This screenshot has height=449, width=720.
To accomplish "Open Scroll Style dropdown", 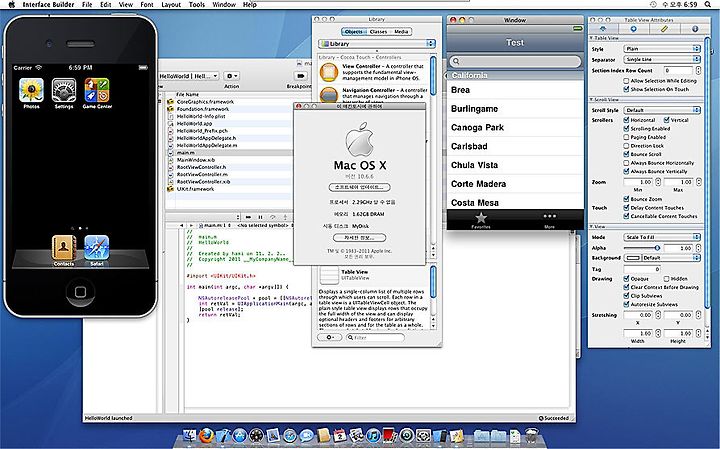I will tap(662, 110).
